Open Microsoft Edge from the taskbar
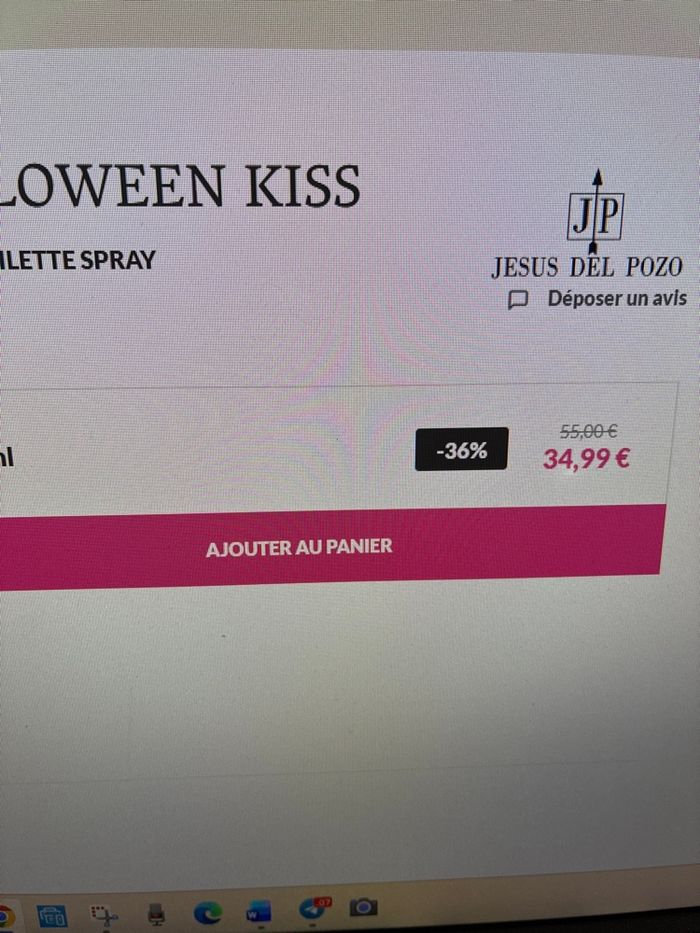 click(208, 912)
